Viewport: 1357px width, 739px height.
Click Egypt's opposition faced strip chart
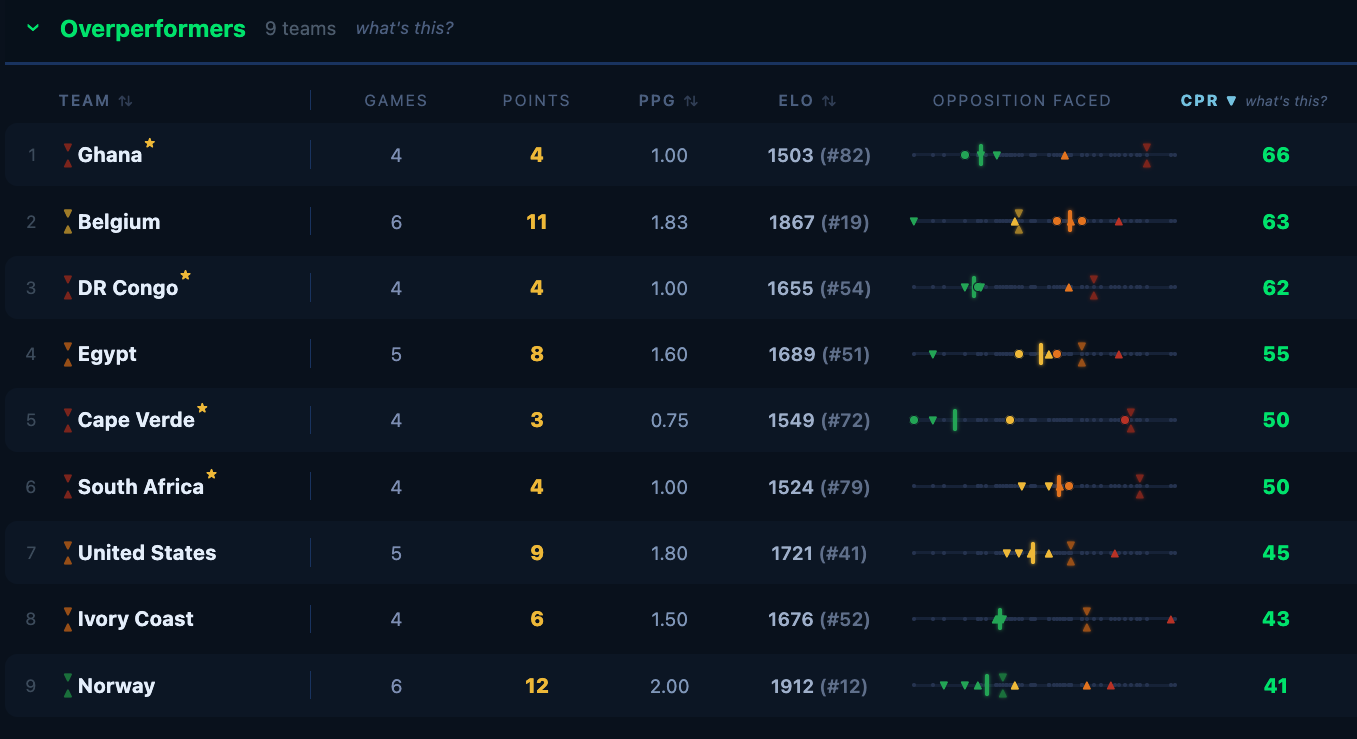pyautogui.click(x=1044, y=354)
